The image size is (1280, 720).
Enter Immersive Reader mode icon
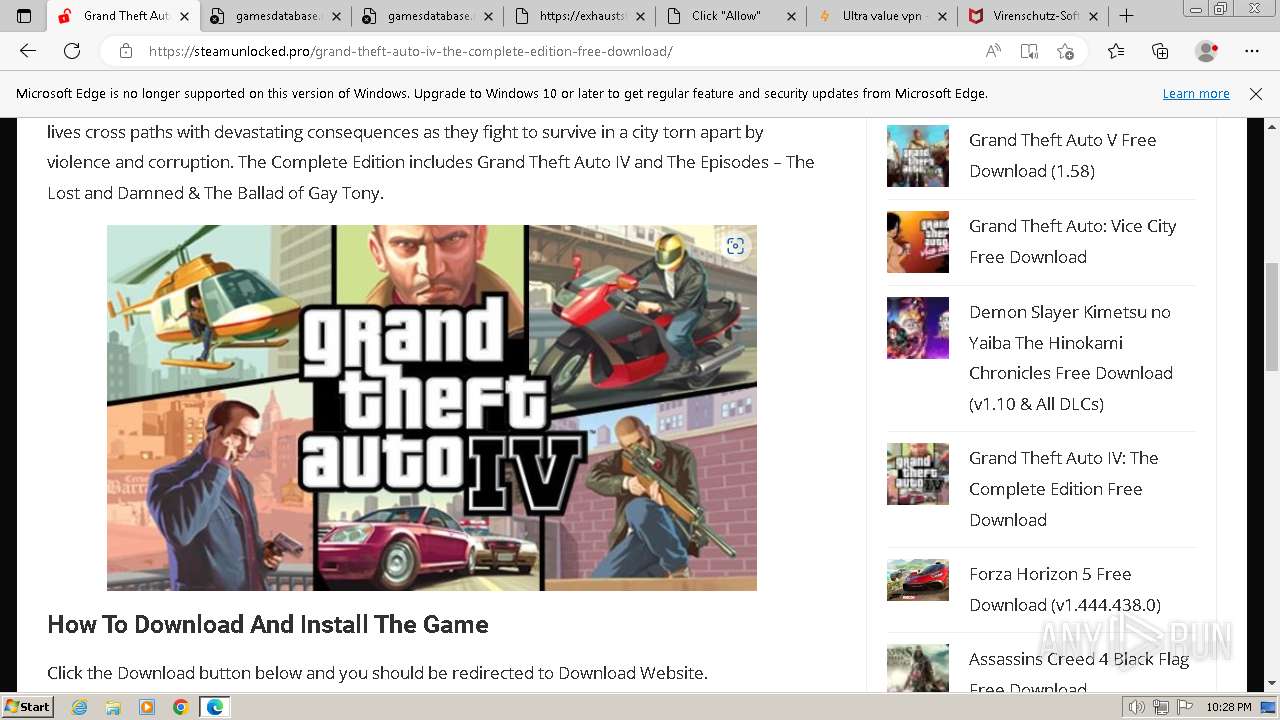pos(1029,51)
